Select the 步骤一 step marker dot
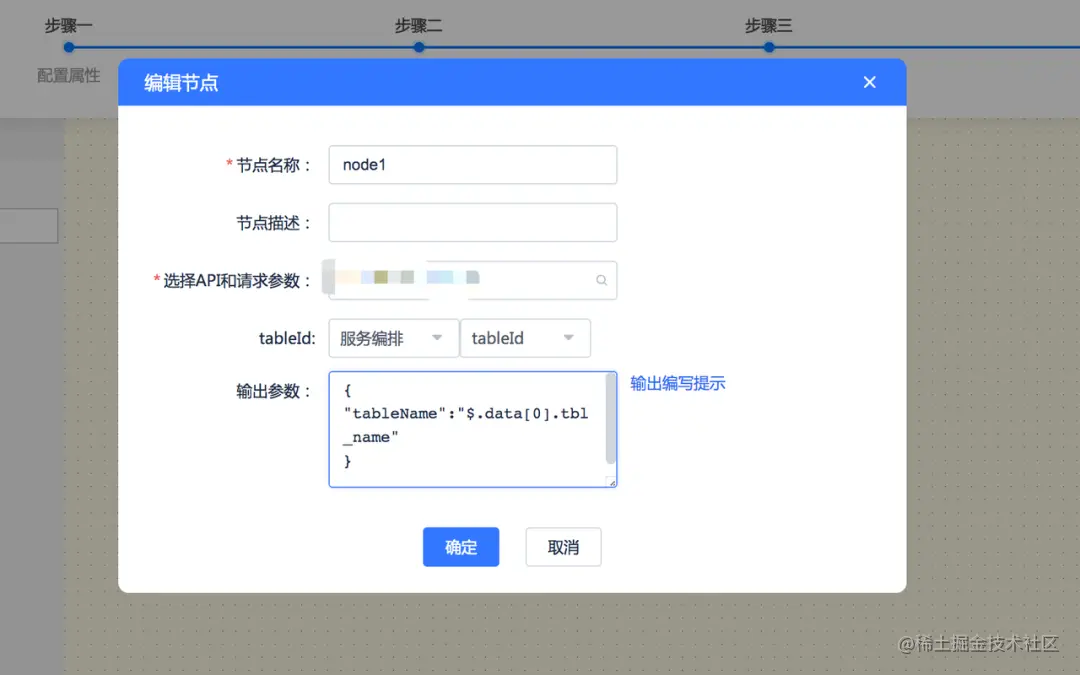 [69, 48]
